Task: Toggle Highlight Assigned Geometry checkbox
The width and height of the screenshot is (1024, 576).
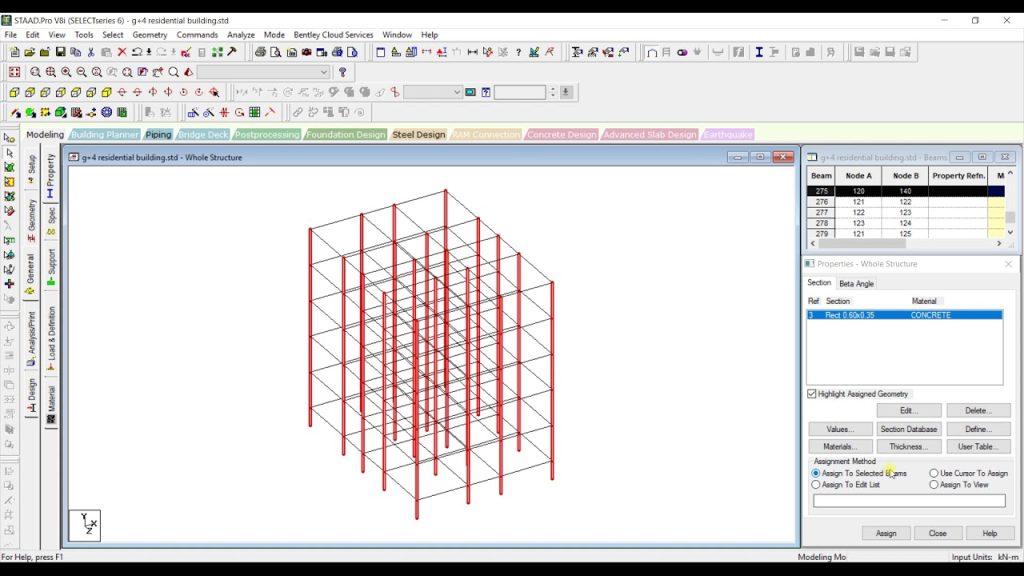Action: click(x=812, y=394)
